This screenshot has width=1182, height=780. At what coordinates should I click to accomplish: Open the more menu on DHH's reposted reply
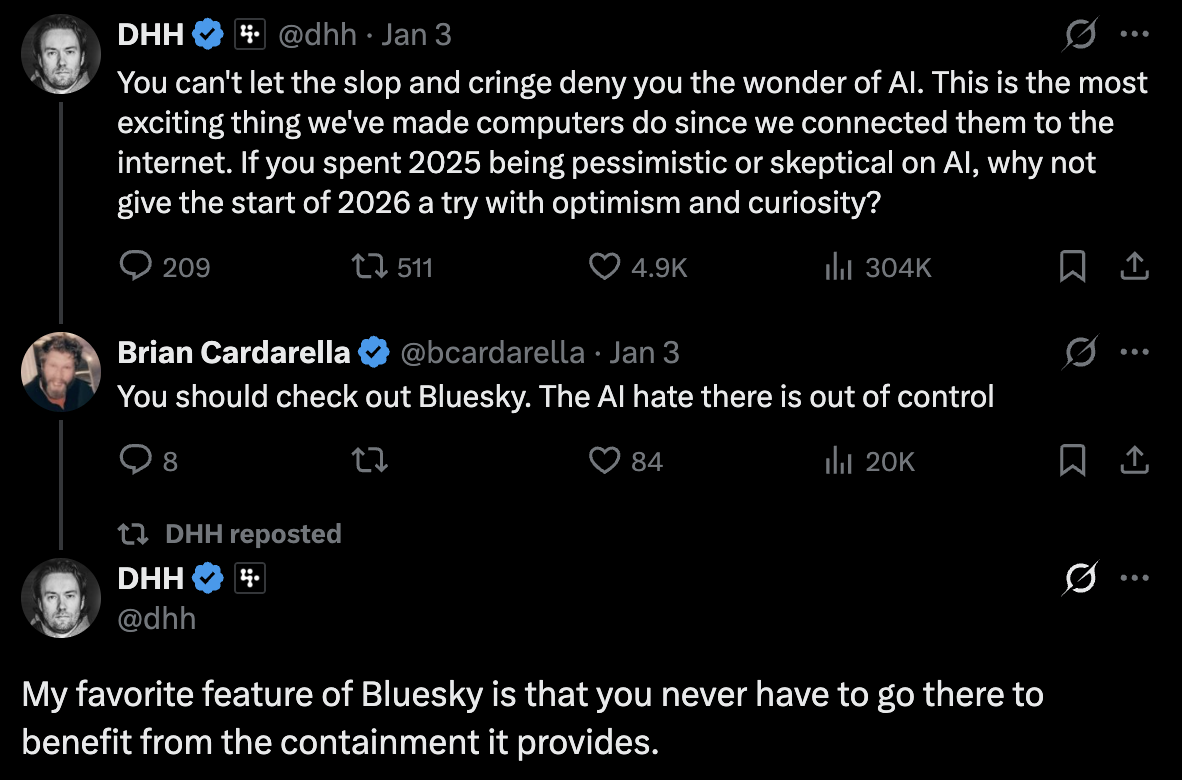(x=1135, y=577)
